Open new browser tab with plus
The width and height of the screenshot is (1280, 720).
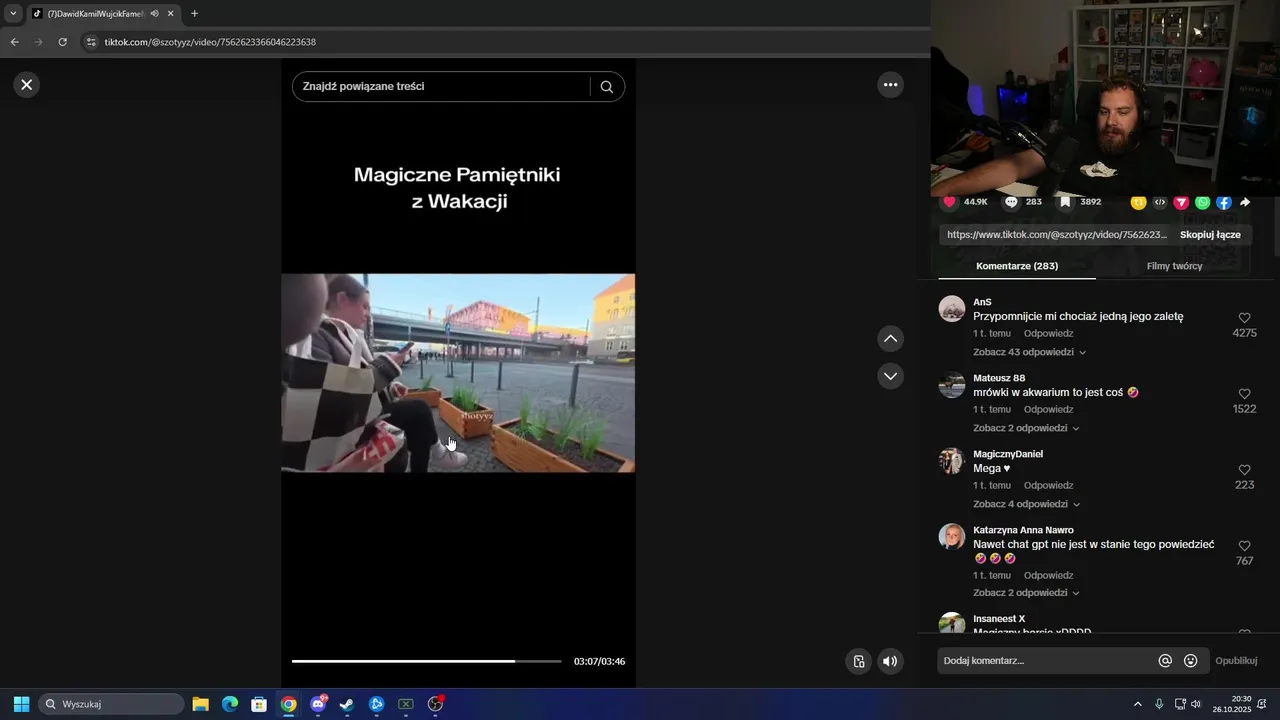pyautogui.click(x=194, y=14)
